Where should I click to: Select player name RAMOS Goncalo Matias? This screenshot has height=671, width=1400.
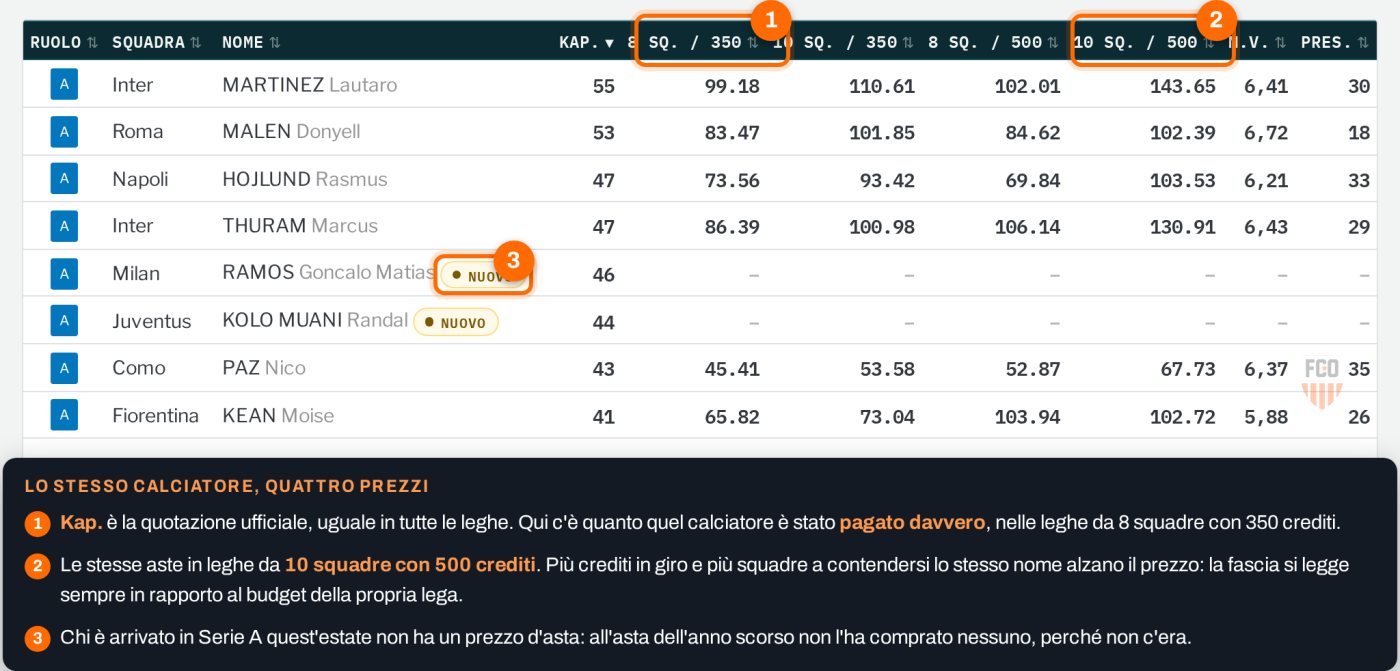tap(328, 273)
